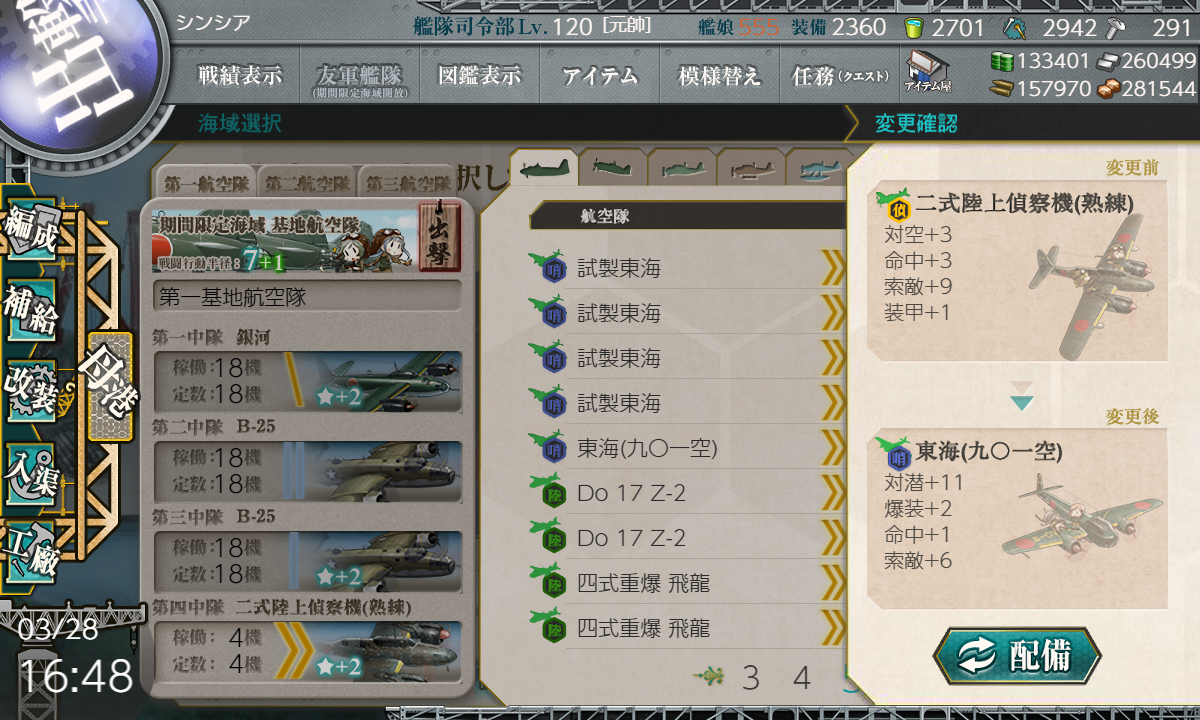Expand the fourth squadron change arrow
Viewport: 1200px width, 720px height.
pyautogui.click(x=293, y=650)
